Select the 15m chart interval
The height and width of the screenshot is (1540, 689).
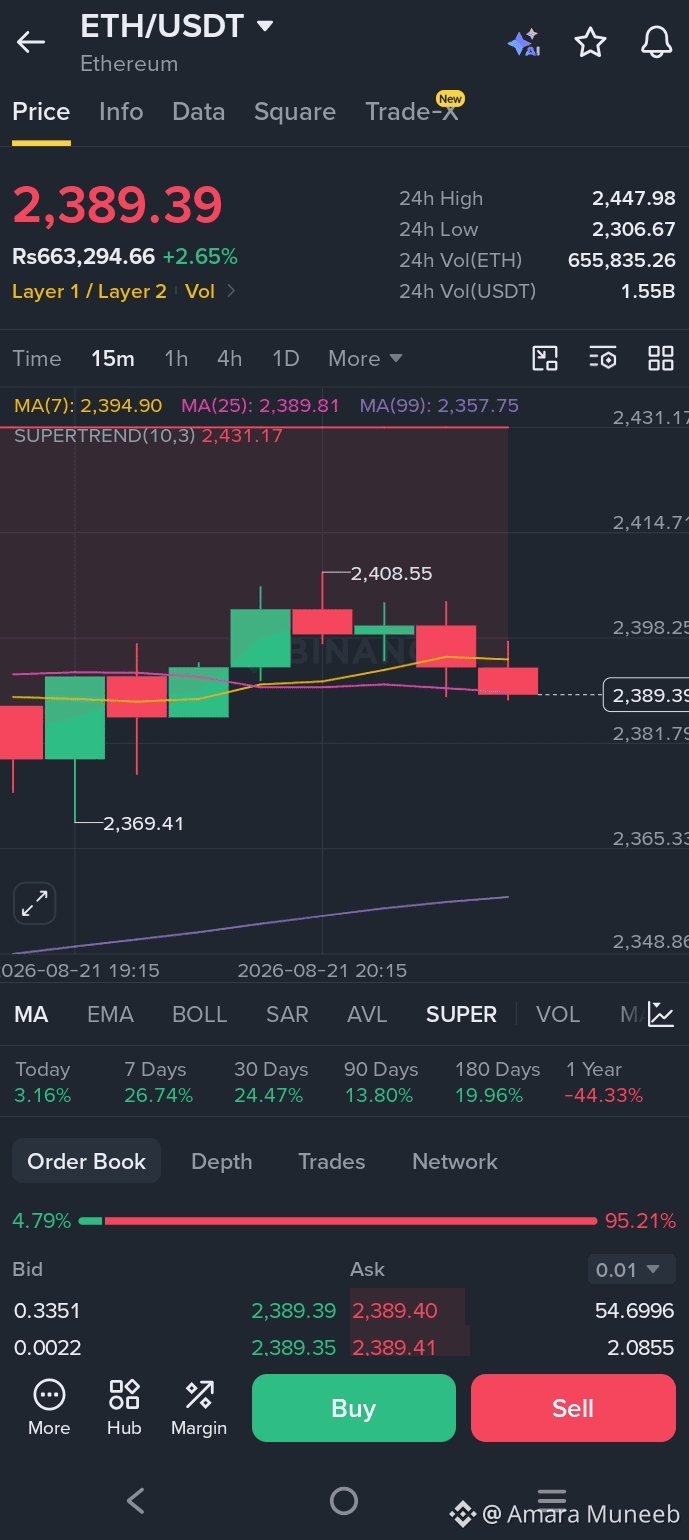point(113,358)
